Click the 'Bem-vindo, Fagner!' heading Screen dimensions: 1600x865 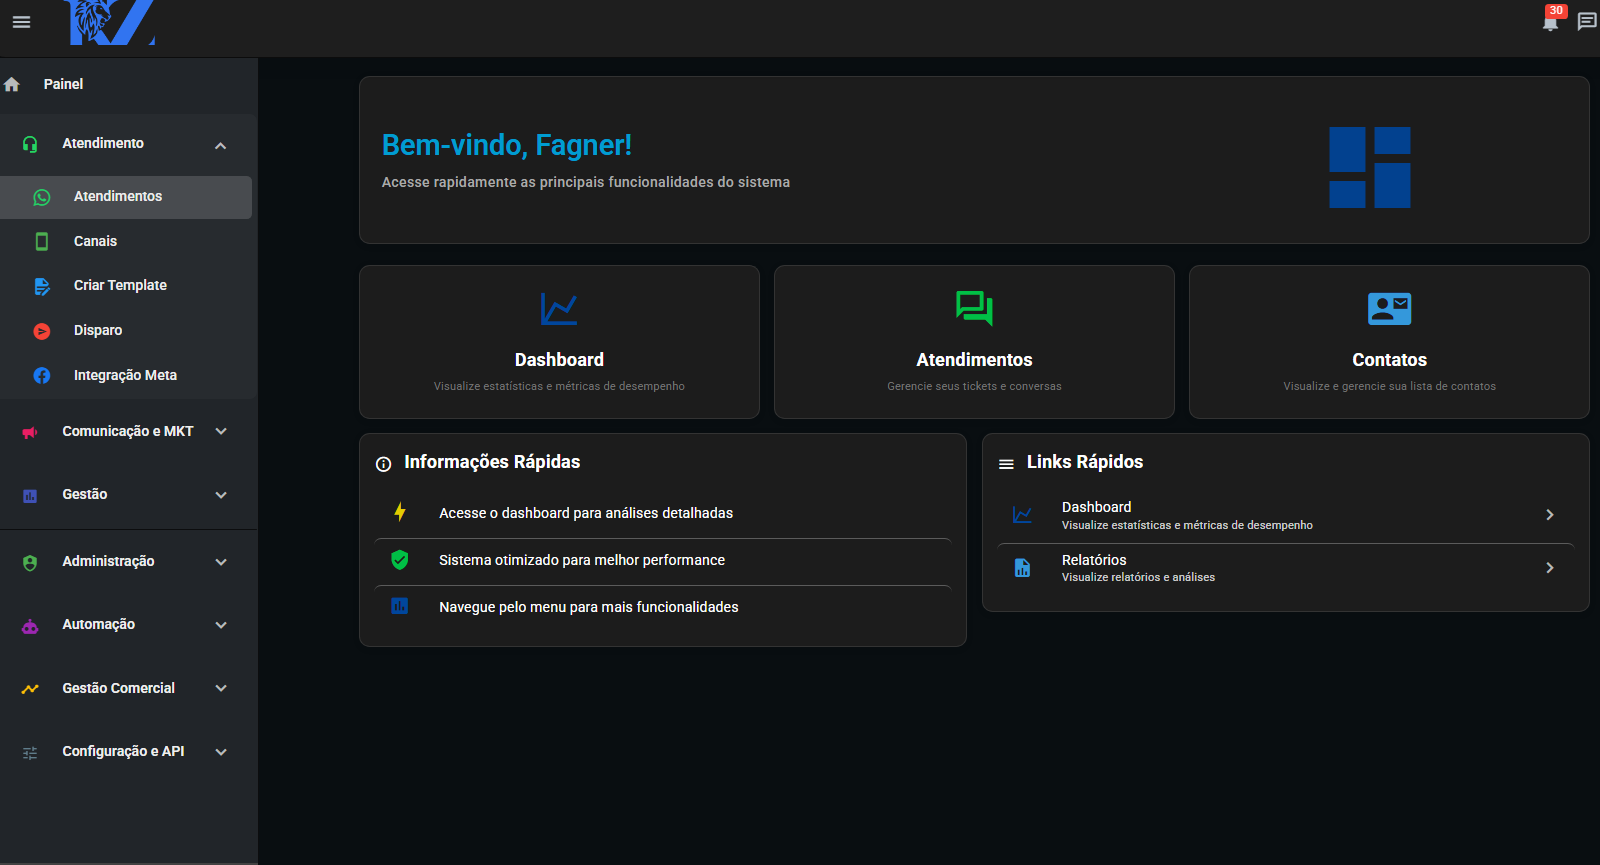(x=507, y=146)
